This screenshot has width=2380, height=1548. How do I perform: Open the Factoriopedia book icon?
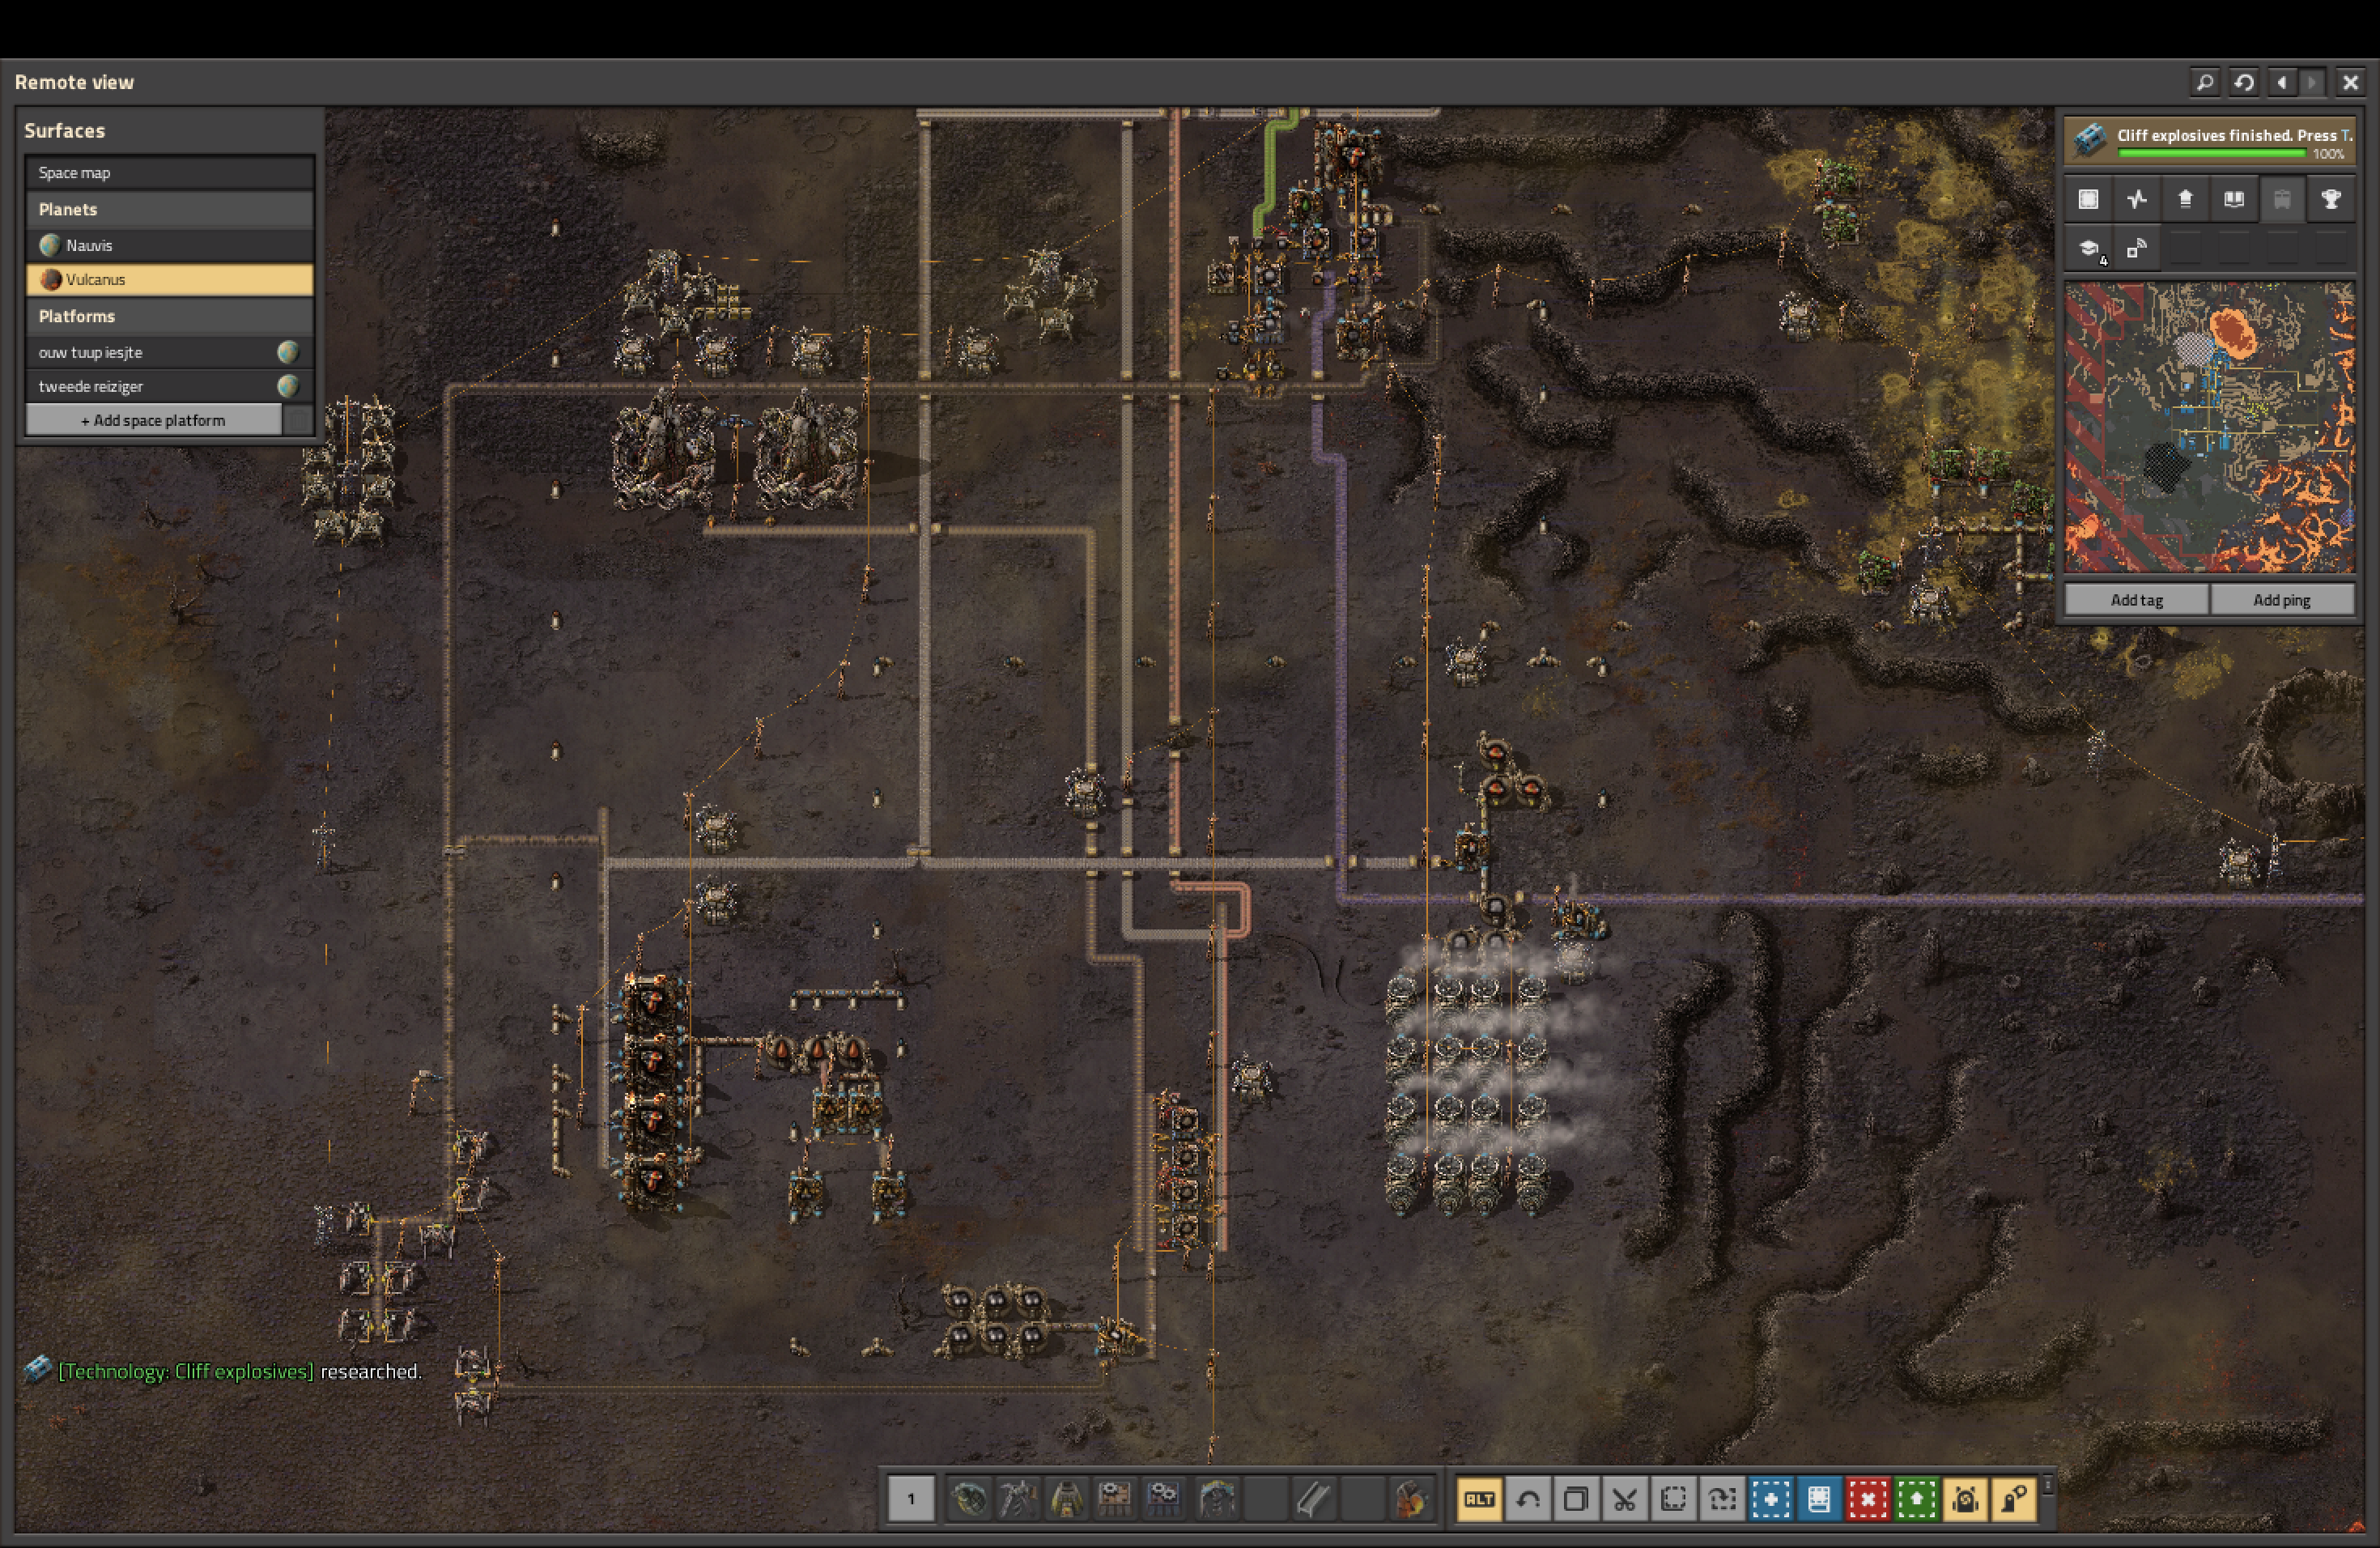[2234, 199]
